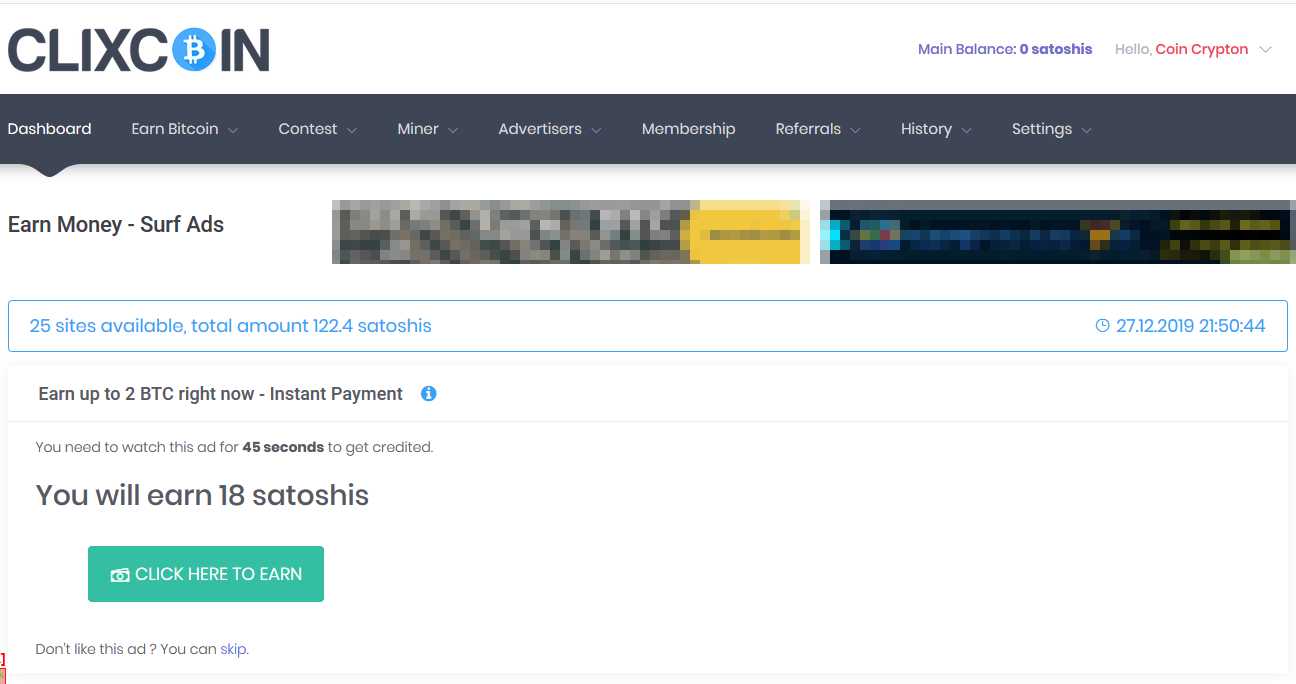The width and height of the screenshot is (1296, 684).
Task: Open the Advertisers dropdown
Action: click(x=549, y=129)
